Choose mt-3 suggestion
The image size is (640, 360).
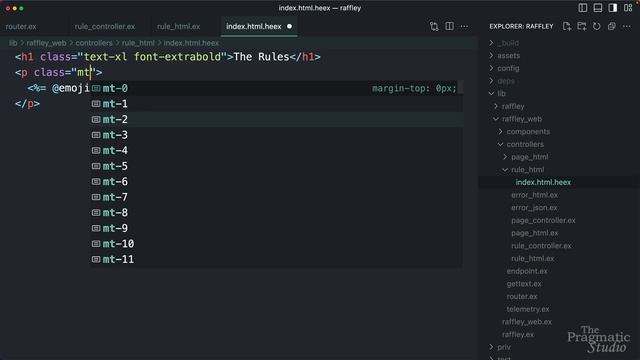point(276,135)
